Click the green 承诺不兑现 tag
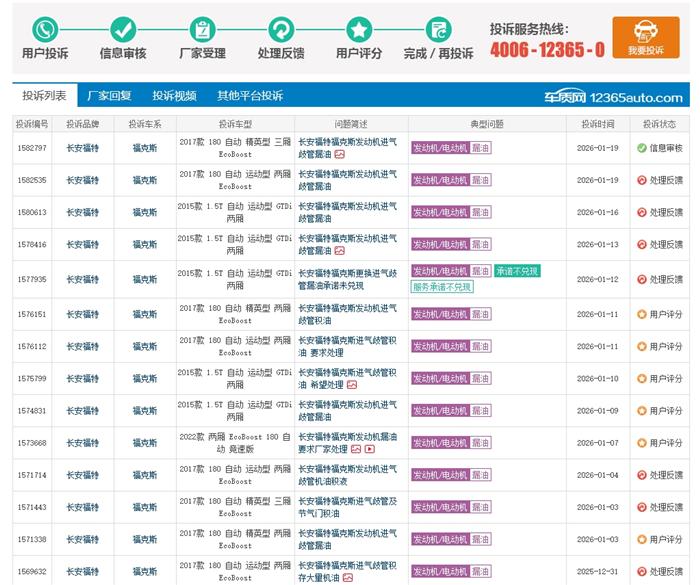This screenshot has width=700, height=585. (x=517, y=271)
